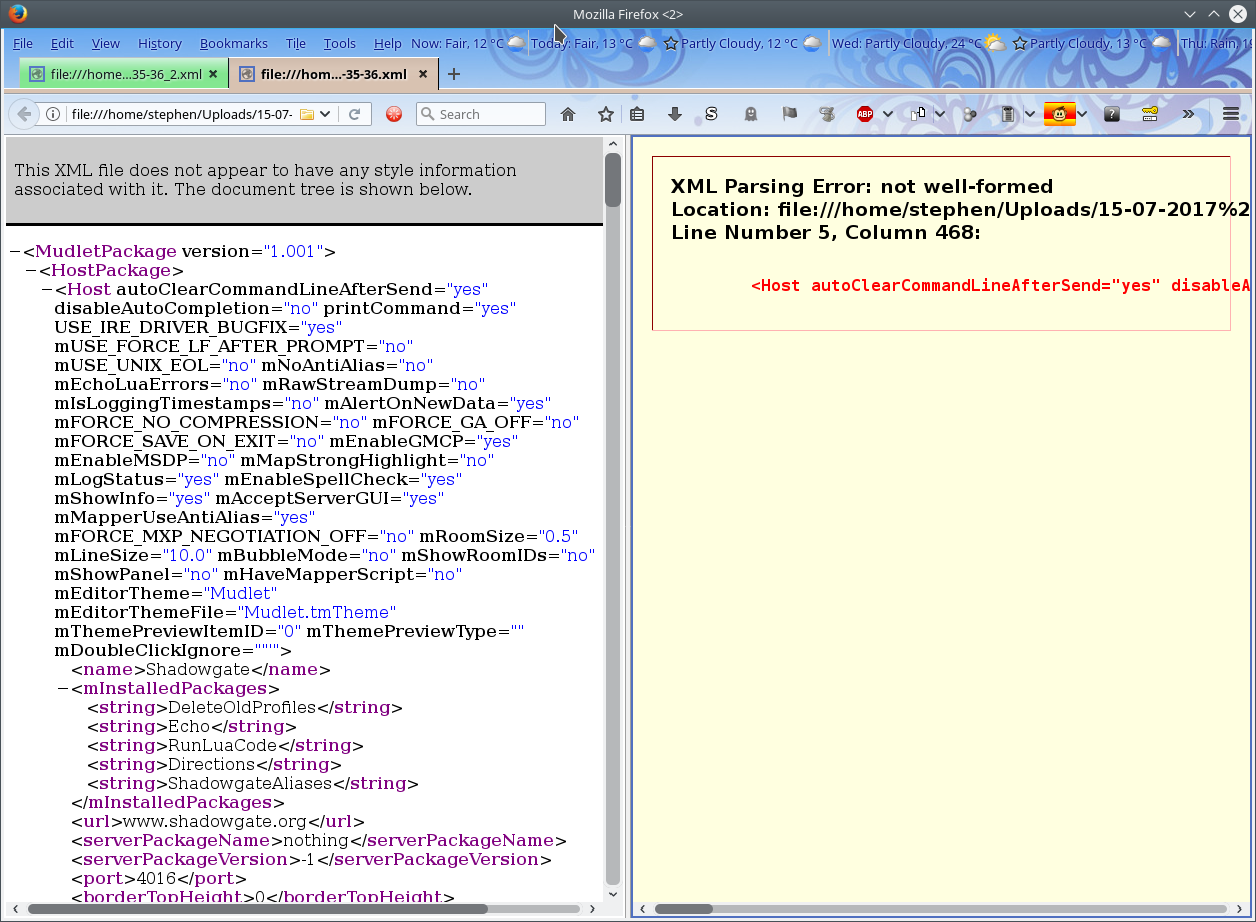Image resolution: width=1256 pixels, height=922 pixels.
Task: Open copy documents icon dropdown arrow
Action: [x=940, y=114]
